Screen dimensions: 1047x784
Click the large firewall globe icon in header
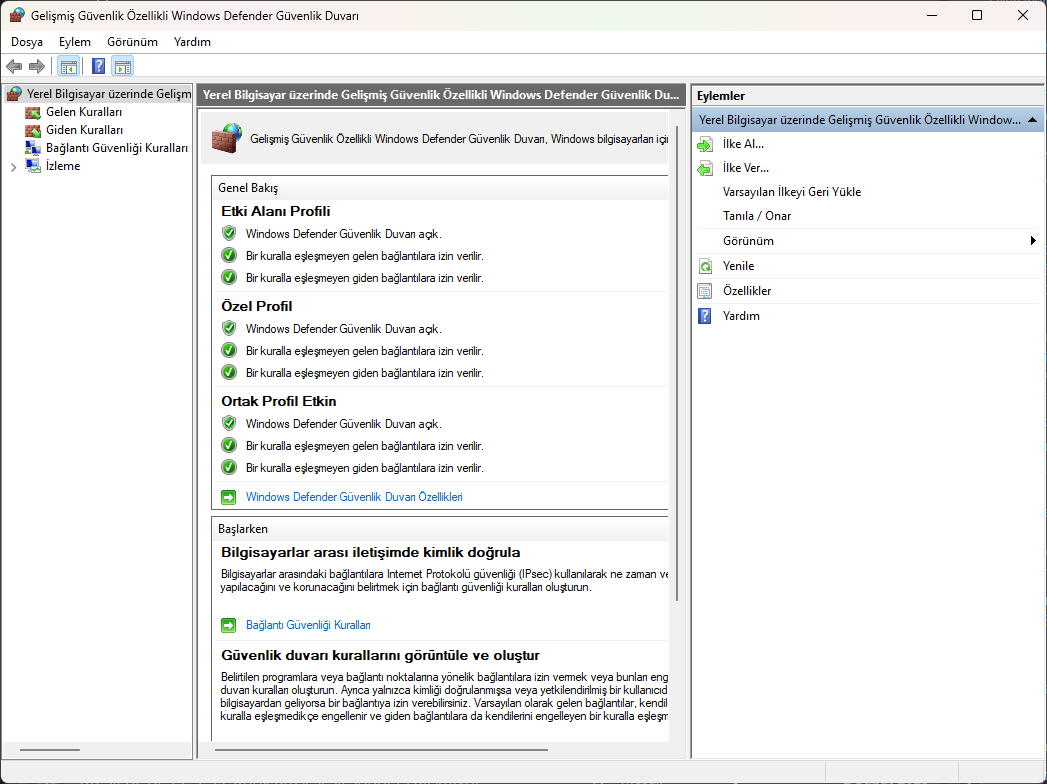[227, 138]
